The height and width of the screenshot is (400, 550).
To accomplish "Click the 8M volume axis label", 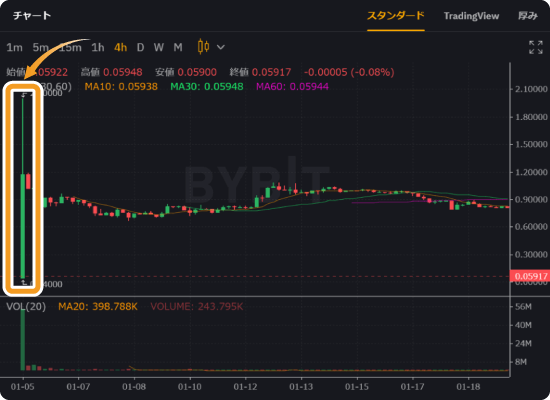I will point(521,362).
